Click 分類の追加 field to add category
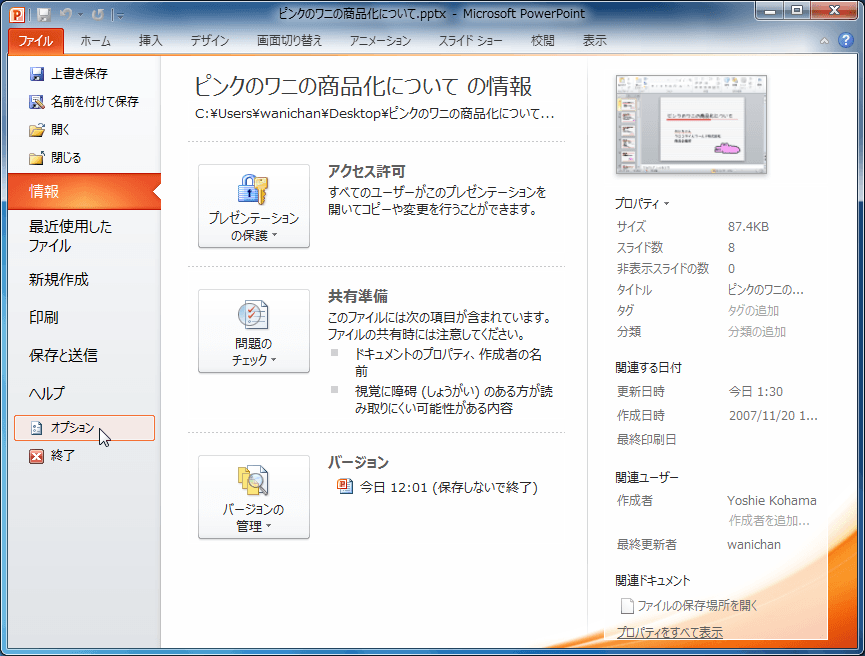 (756, 332)
